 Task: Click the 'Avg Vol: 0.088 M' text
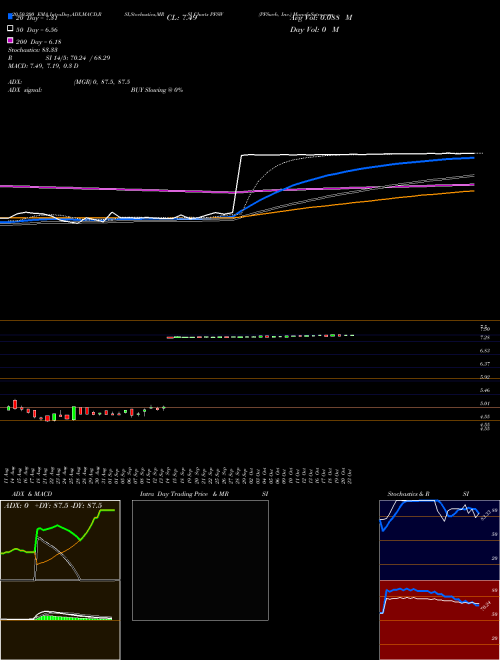(x=322, y=18)
